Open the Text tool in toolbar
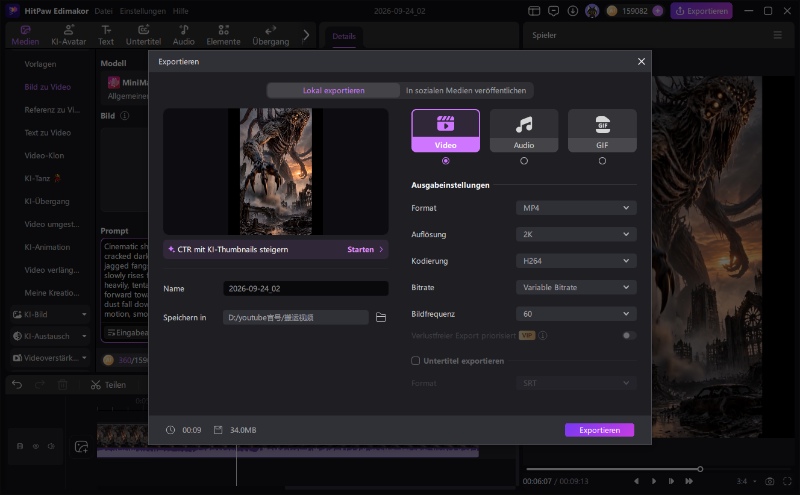This screenshot has height=495, width=800. tap(106, 35)
